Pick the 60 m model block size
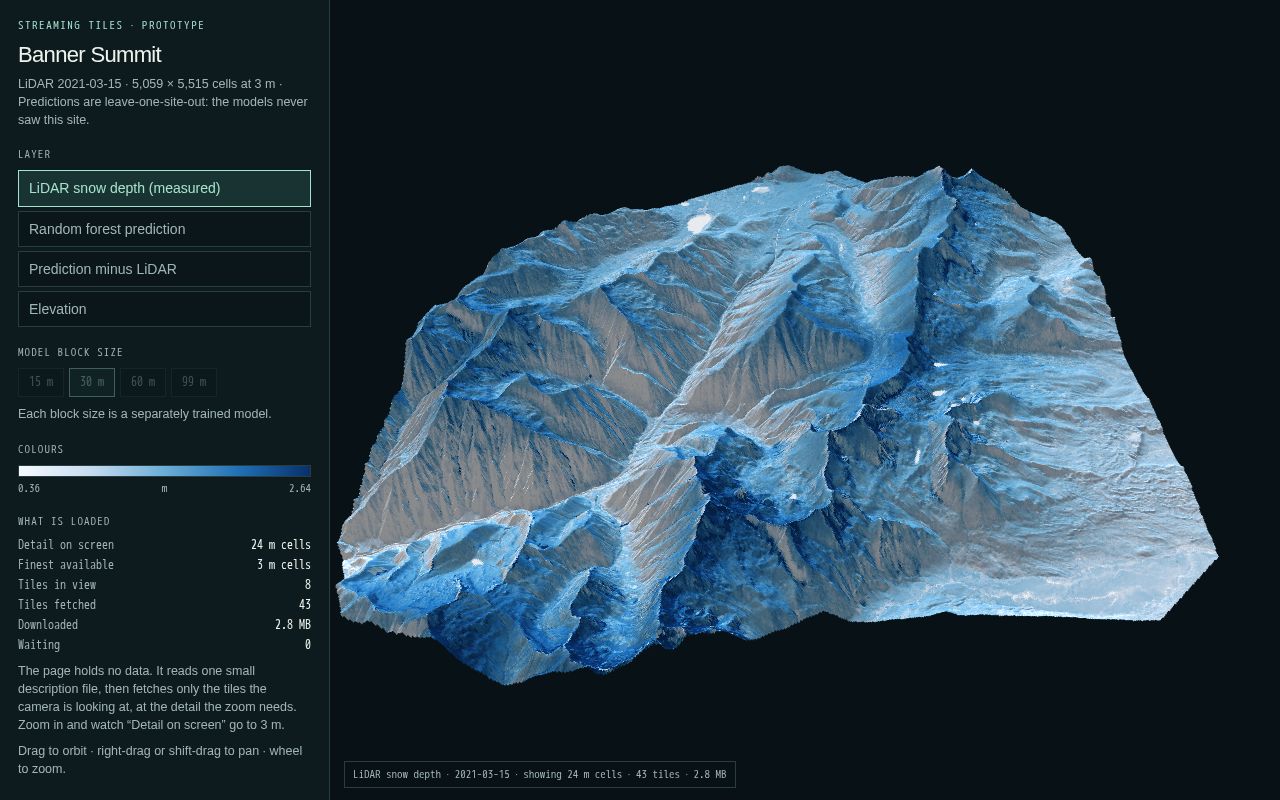 click(143, 382)
